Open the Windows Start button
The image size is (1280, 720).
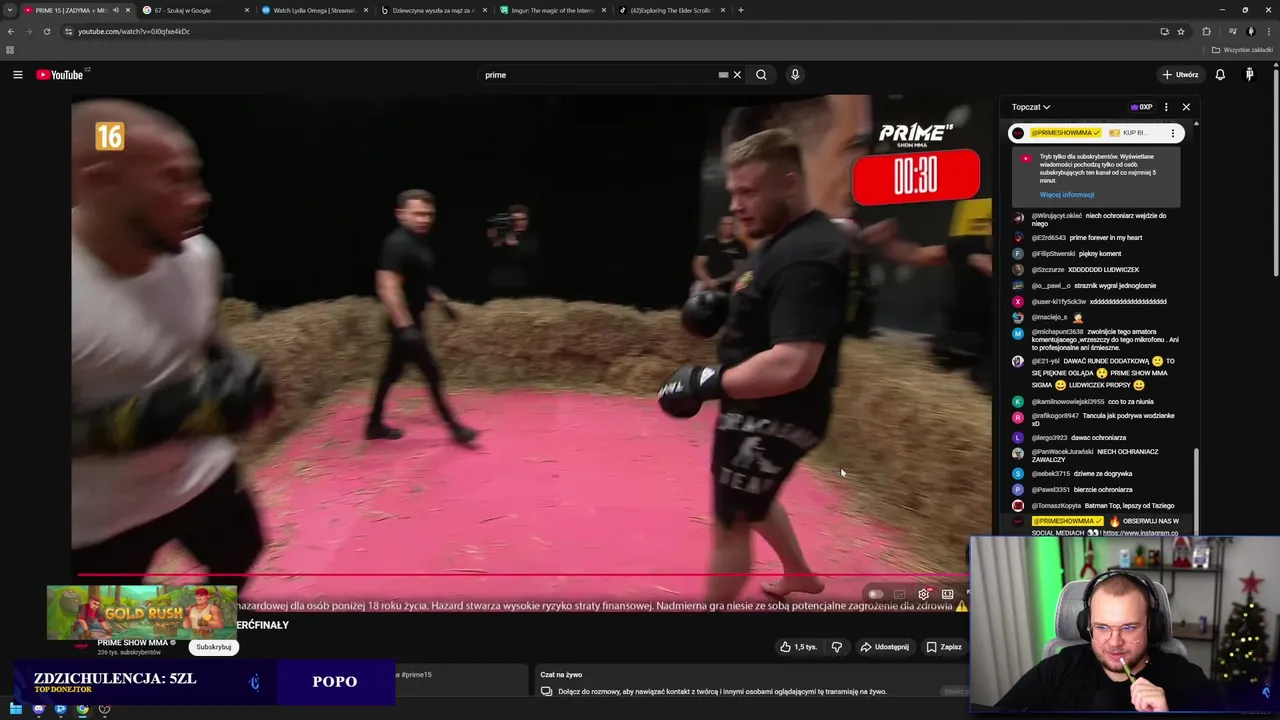pyautogui.click(x=16, y=709)
